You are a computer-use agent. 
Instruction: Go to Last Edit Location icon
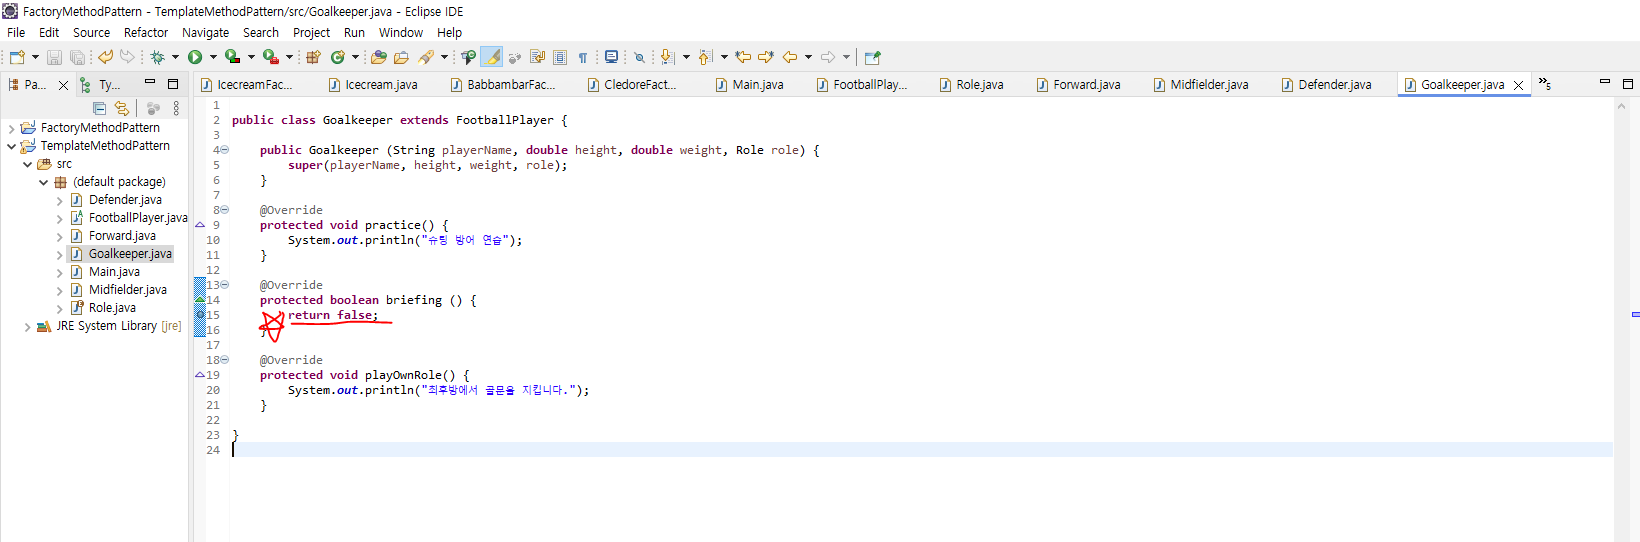tap(743, 57)
